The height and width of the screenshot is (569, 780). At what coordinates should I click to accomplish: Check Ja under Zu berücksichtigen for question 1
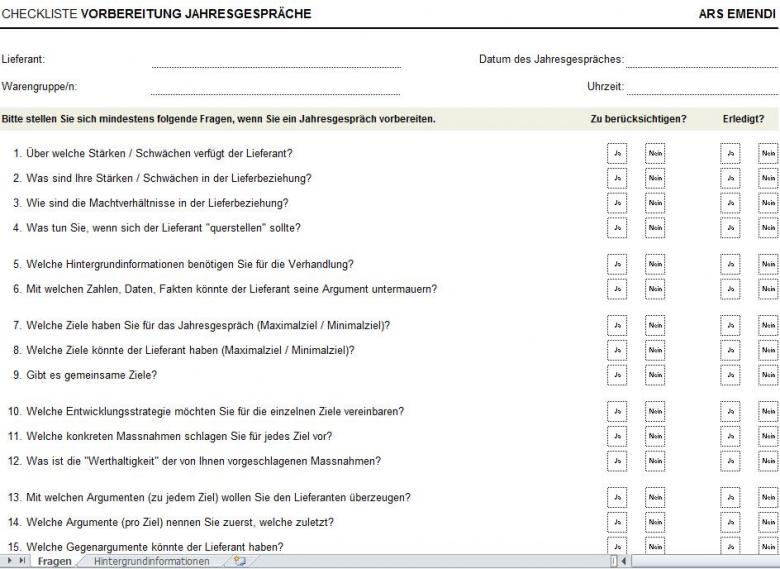click(x=618, y=153)
